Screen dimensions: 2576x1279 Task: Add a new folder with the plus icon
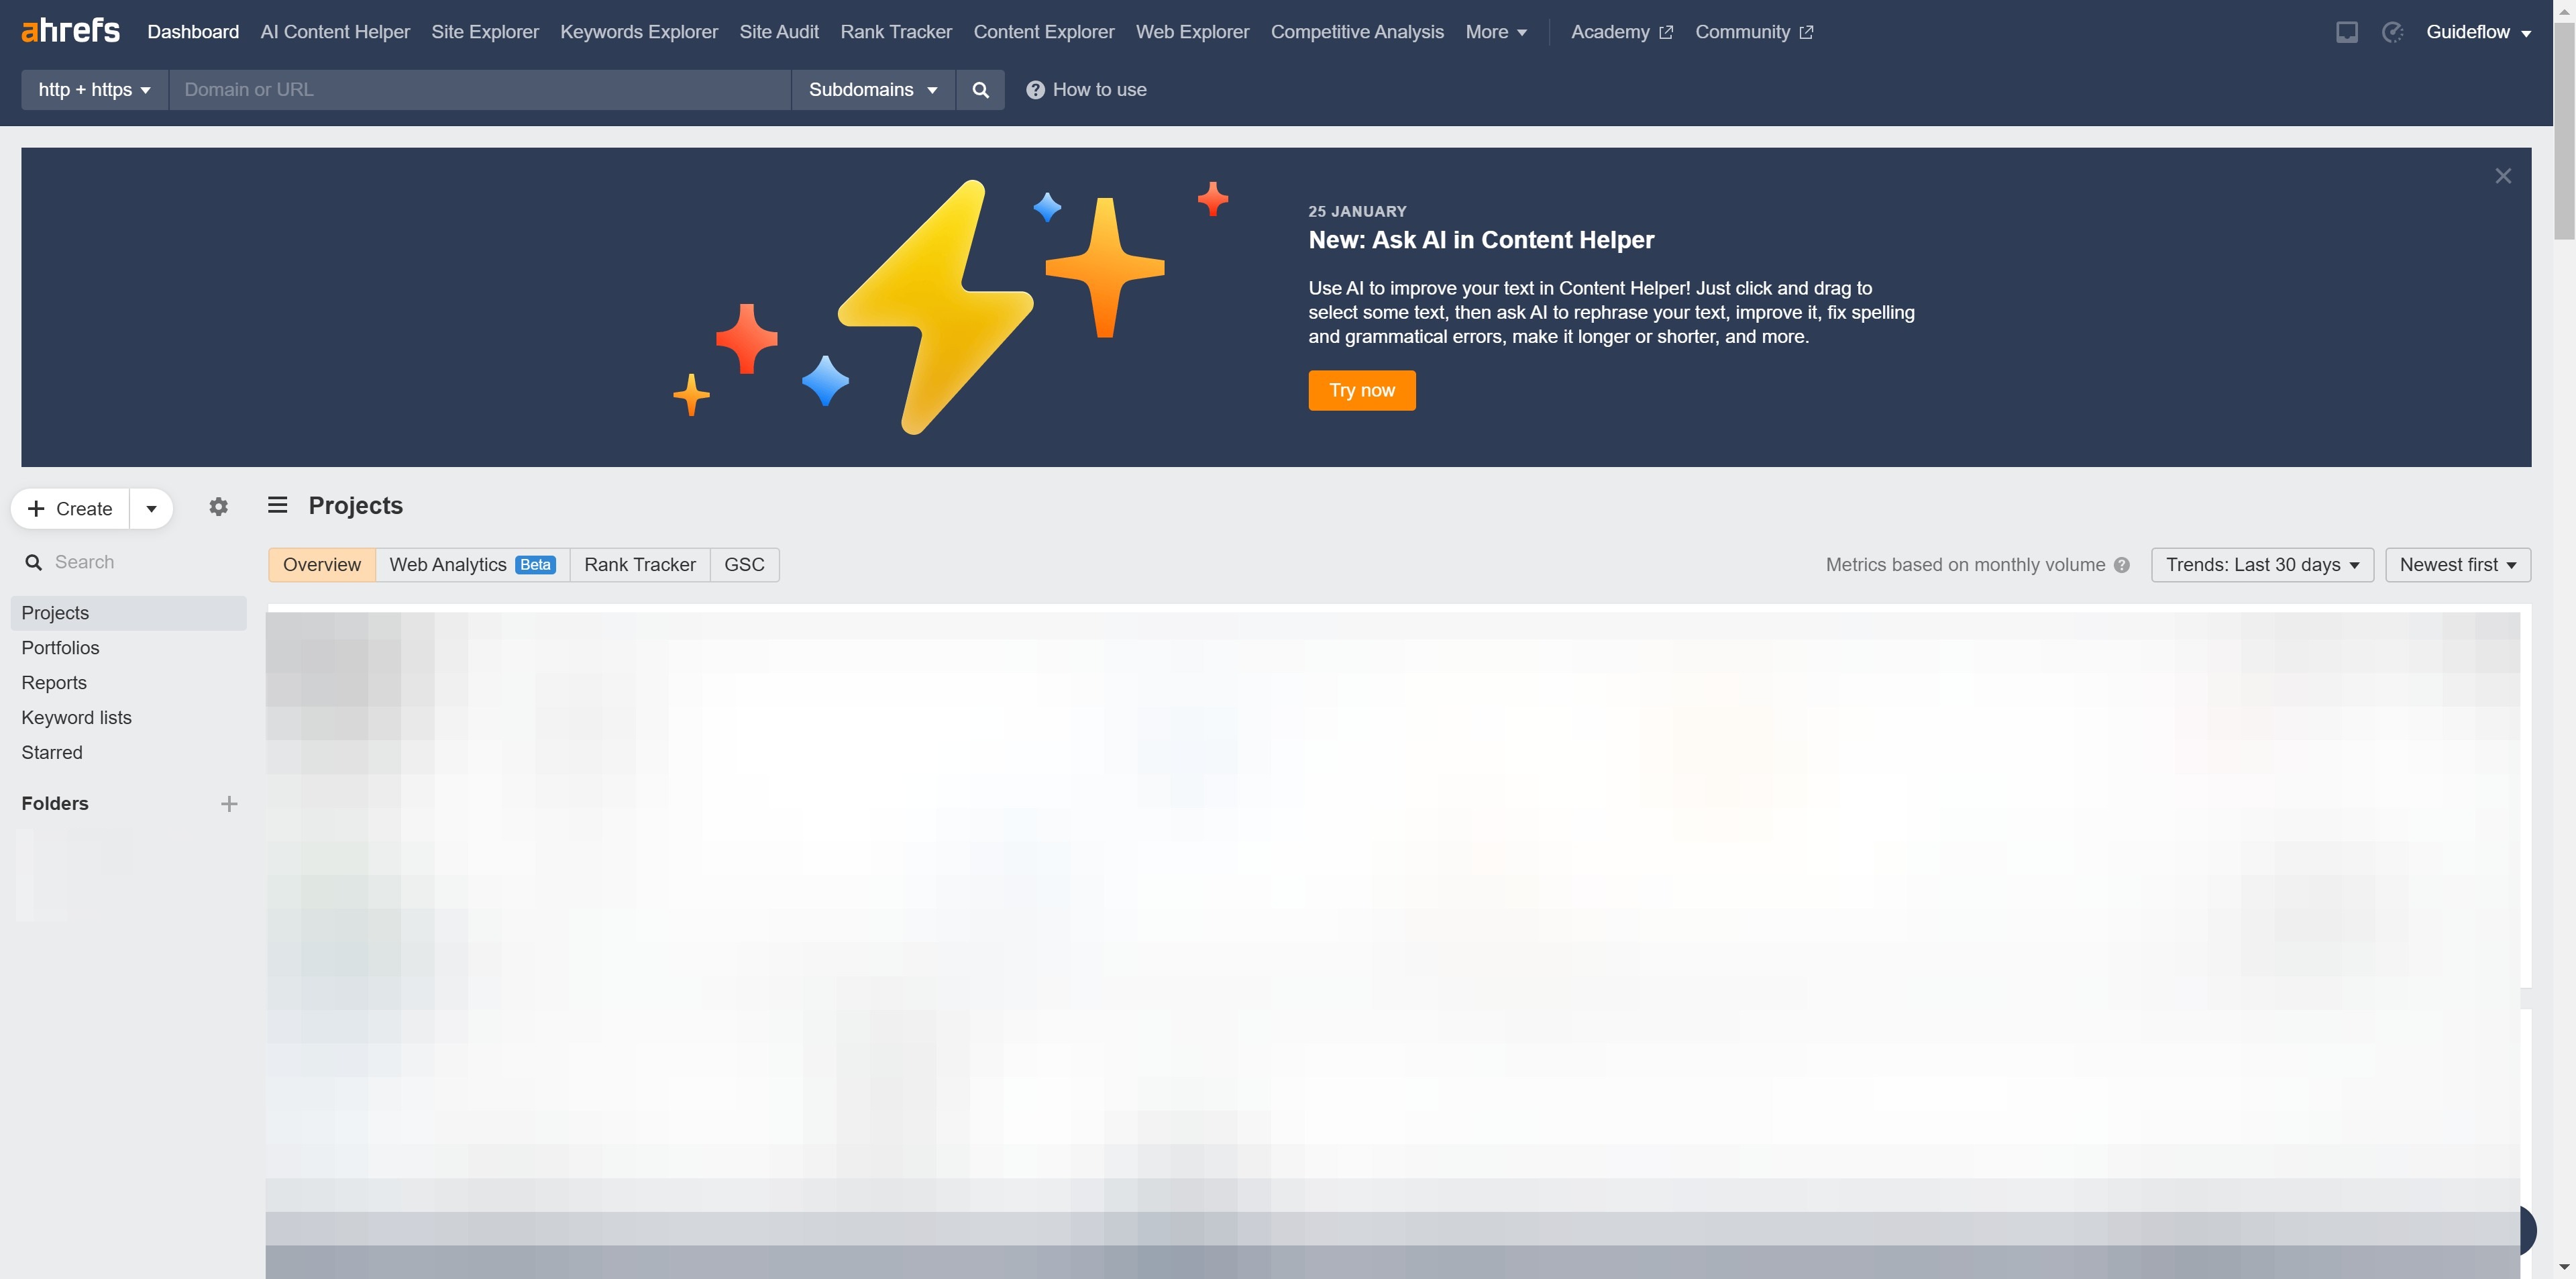[229, 803]
